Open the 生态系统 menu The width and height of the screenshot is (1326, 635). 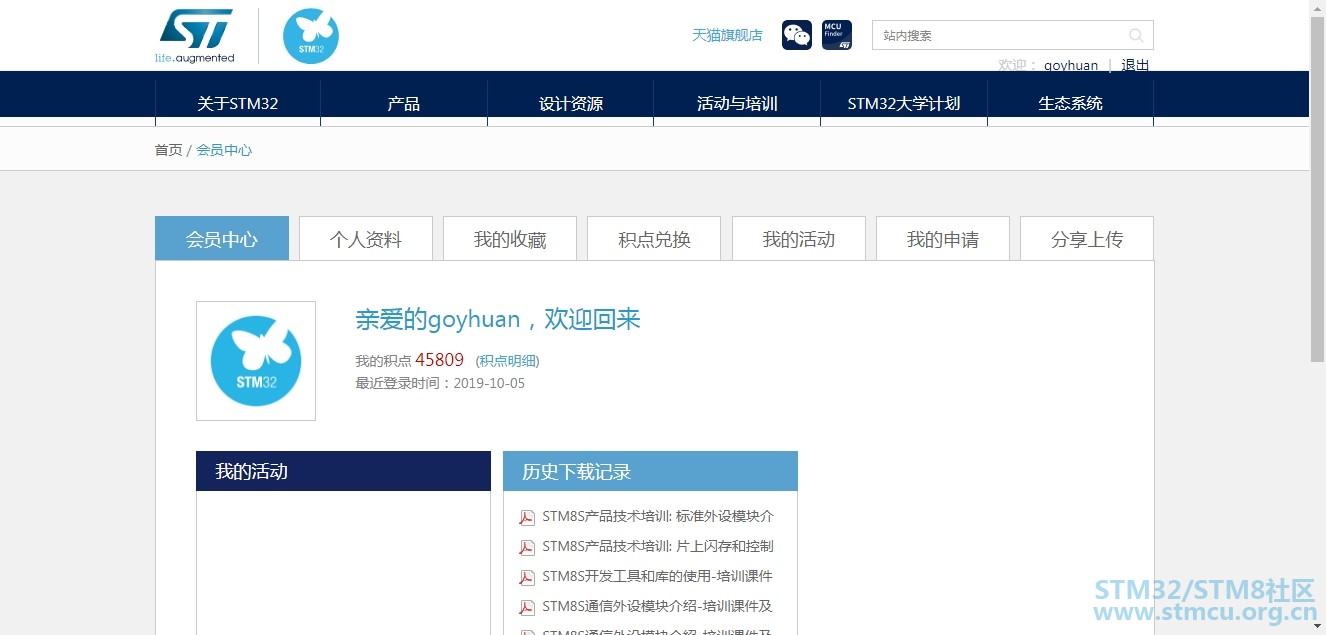(1071, 103)
